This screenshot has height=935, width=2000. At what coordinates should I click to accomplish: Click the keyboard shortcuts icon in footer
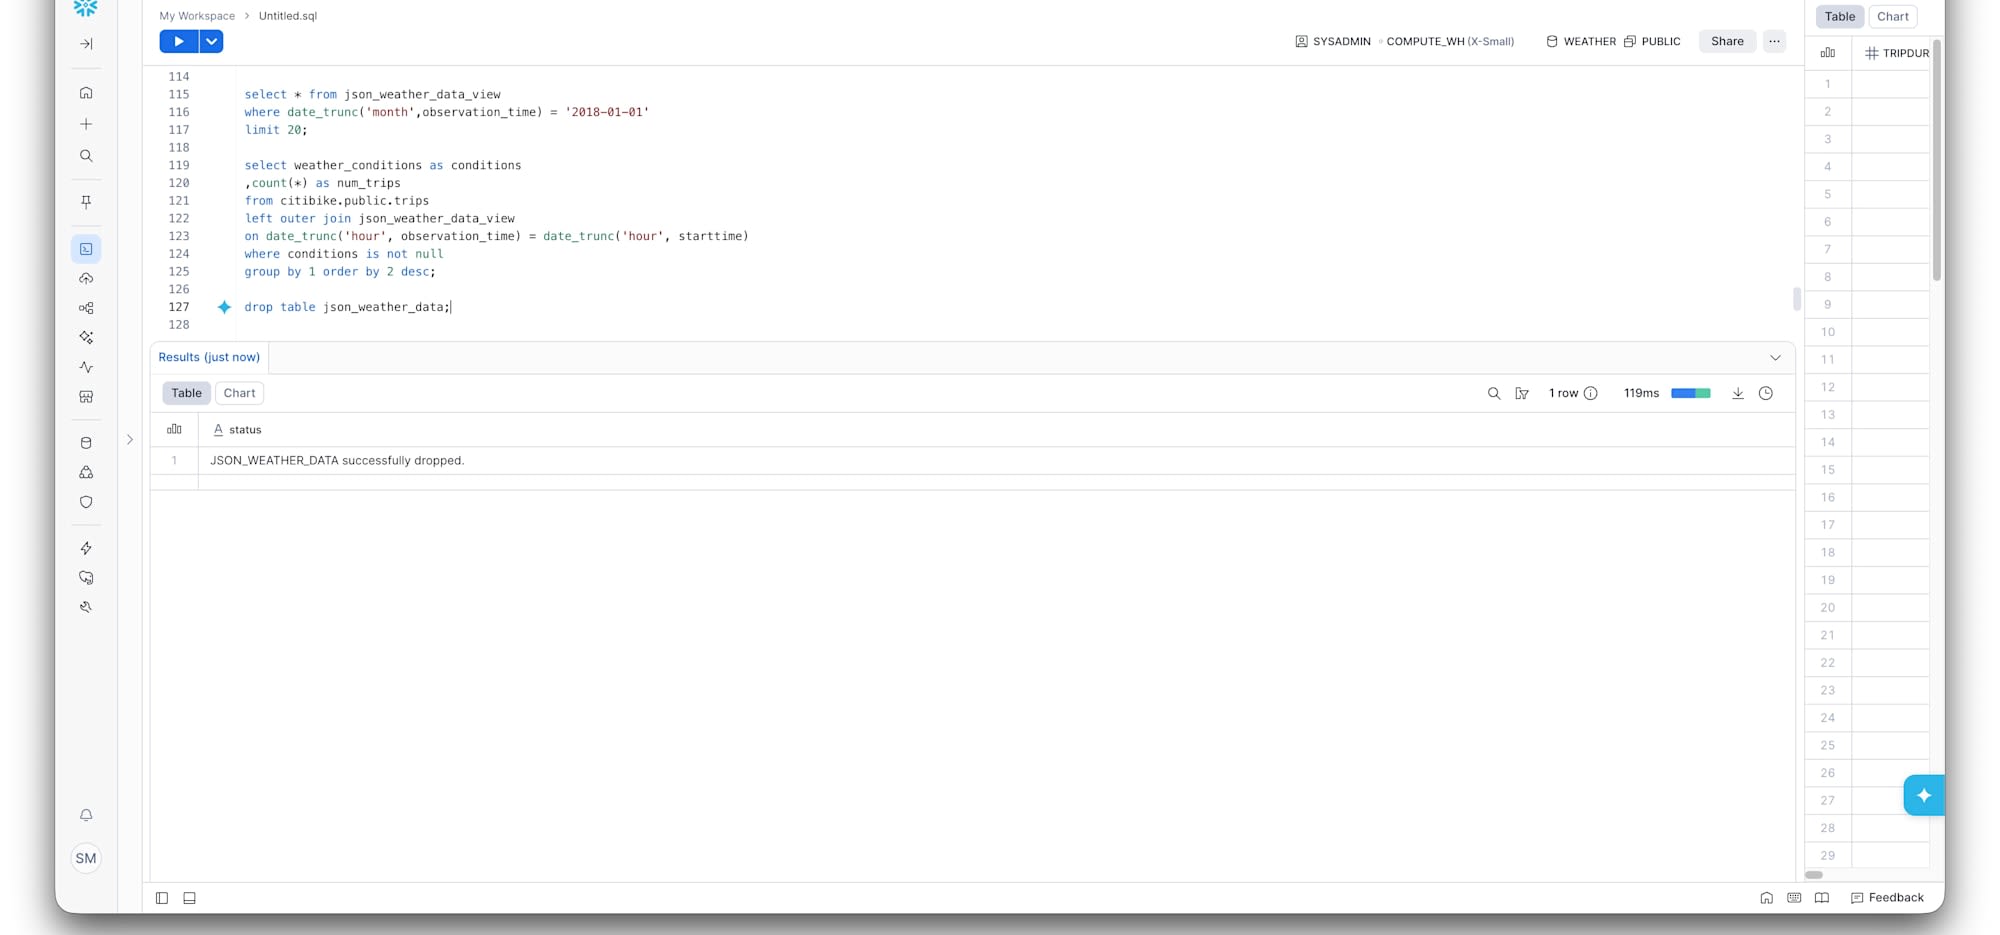1794,898
